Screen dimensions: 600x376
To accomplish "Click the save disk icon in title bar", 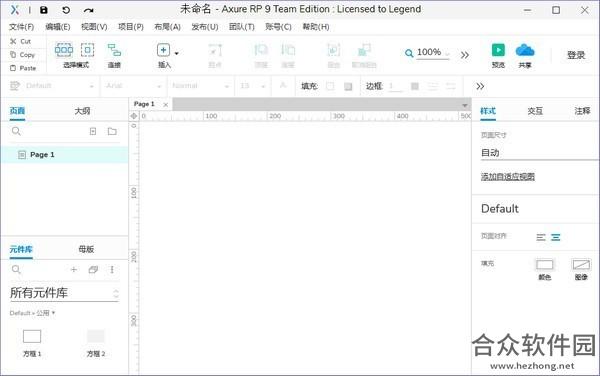I will [x=44, y=10].
